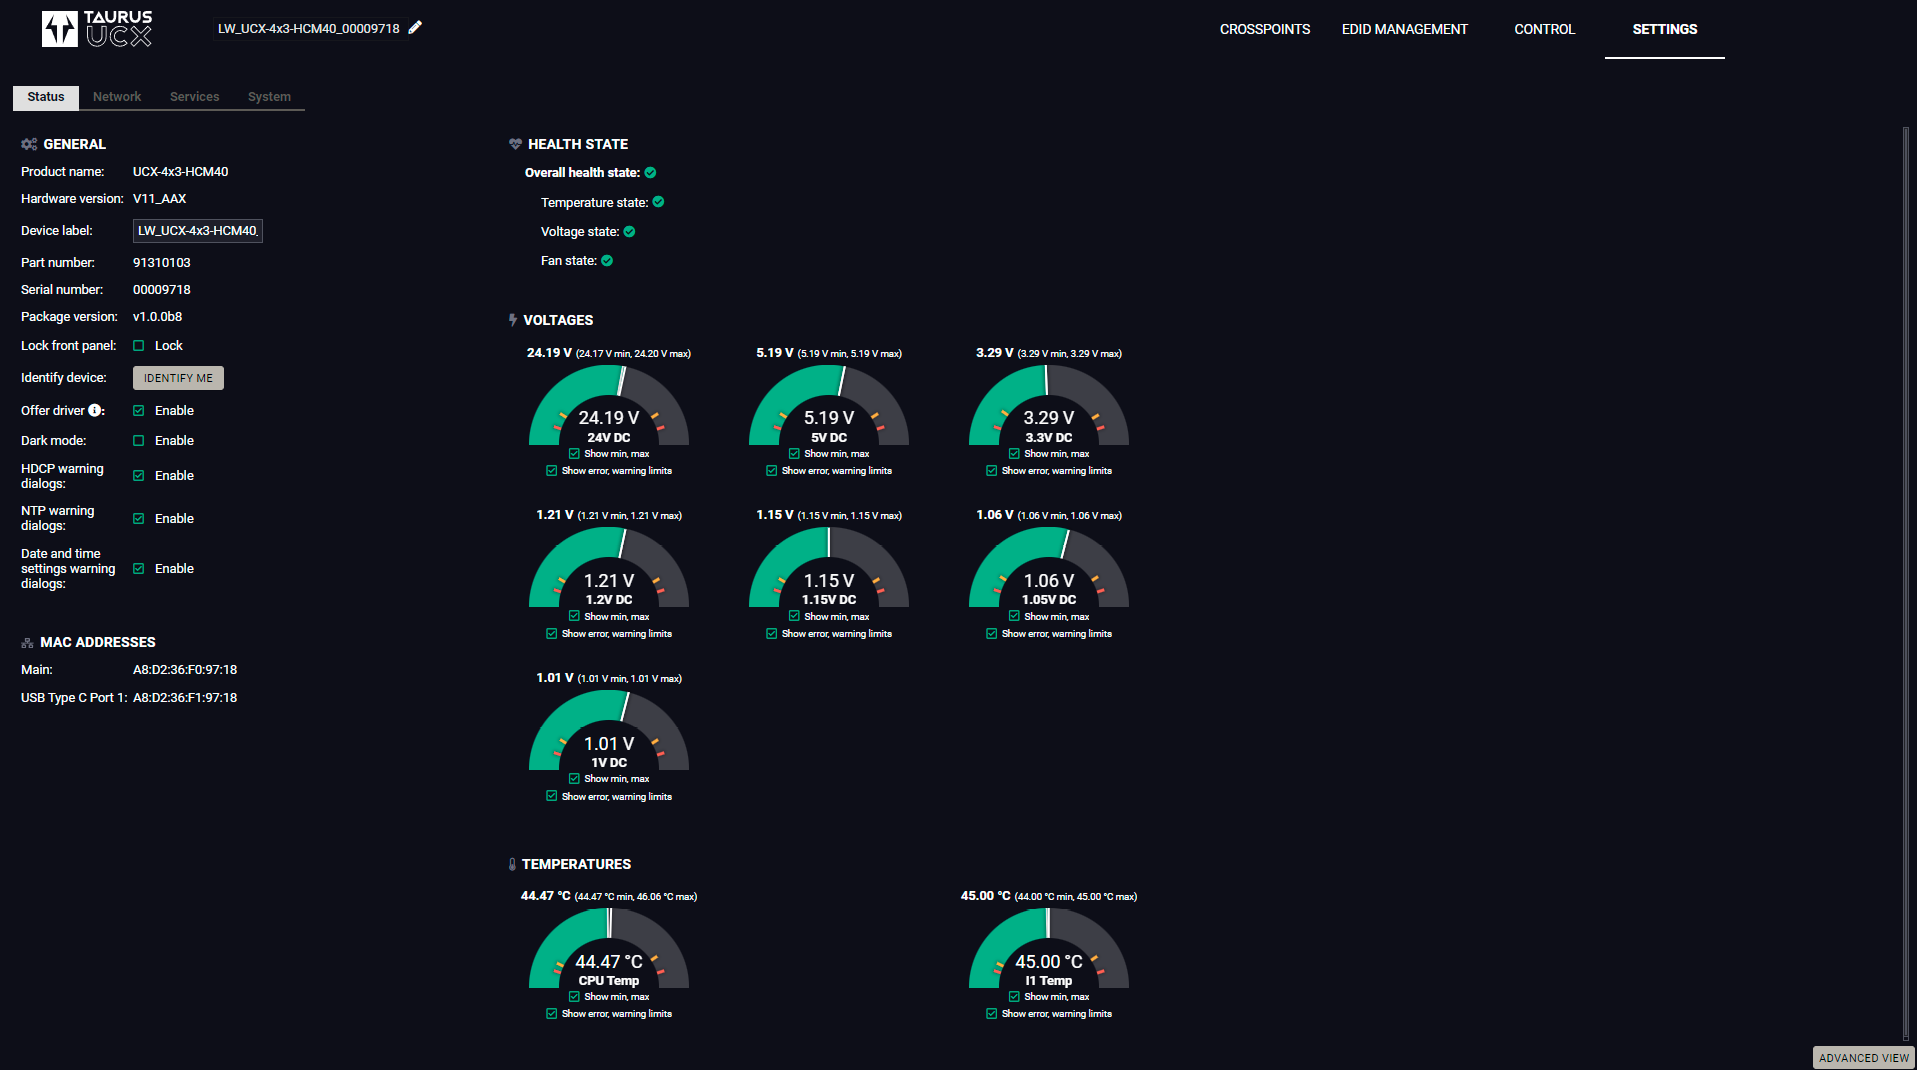
Task: Click the 3.3V DC voltage gauge
Action: click(x=1049, y=405)
